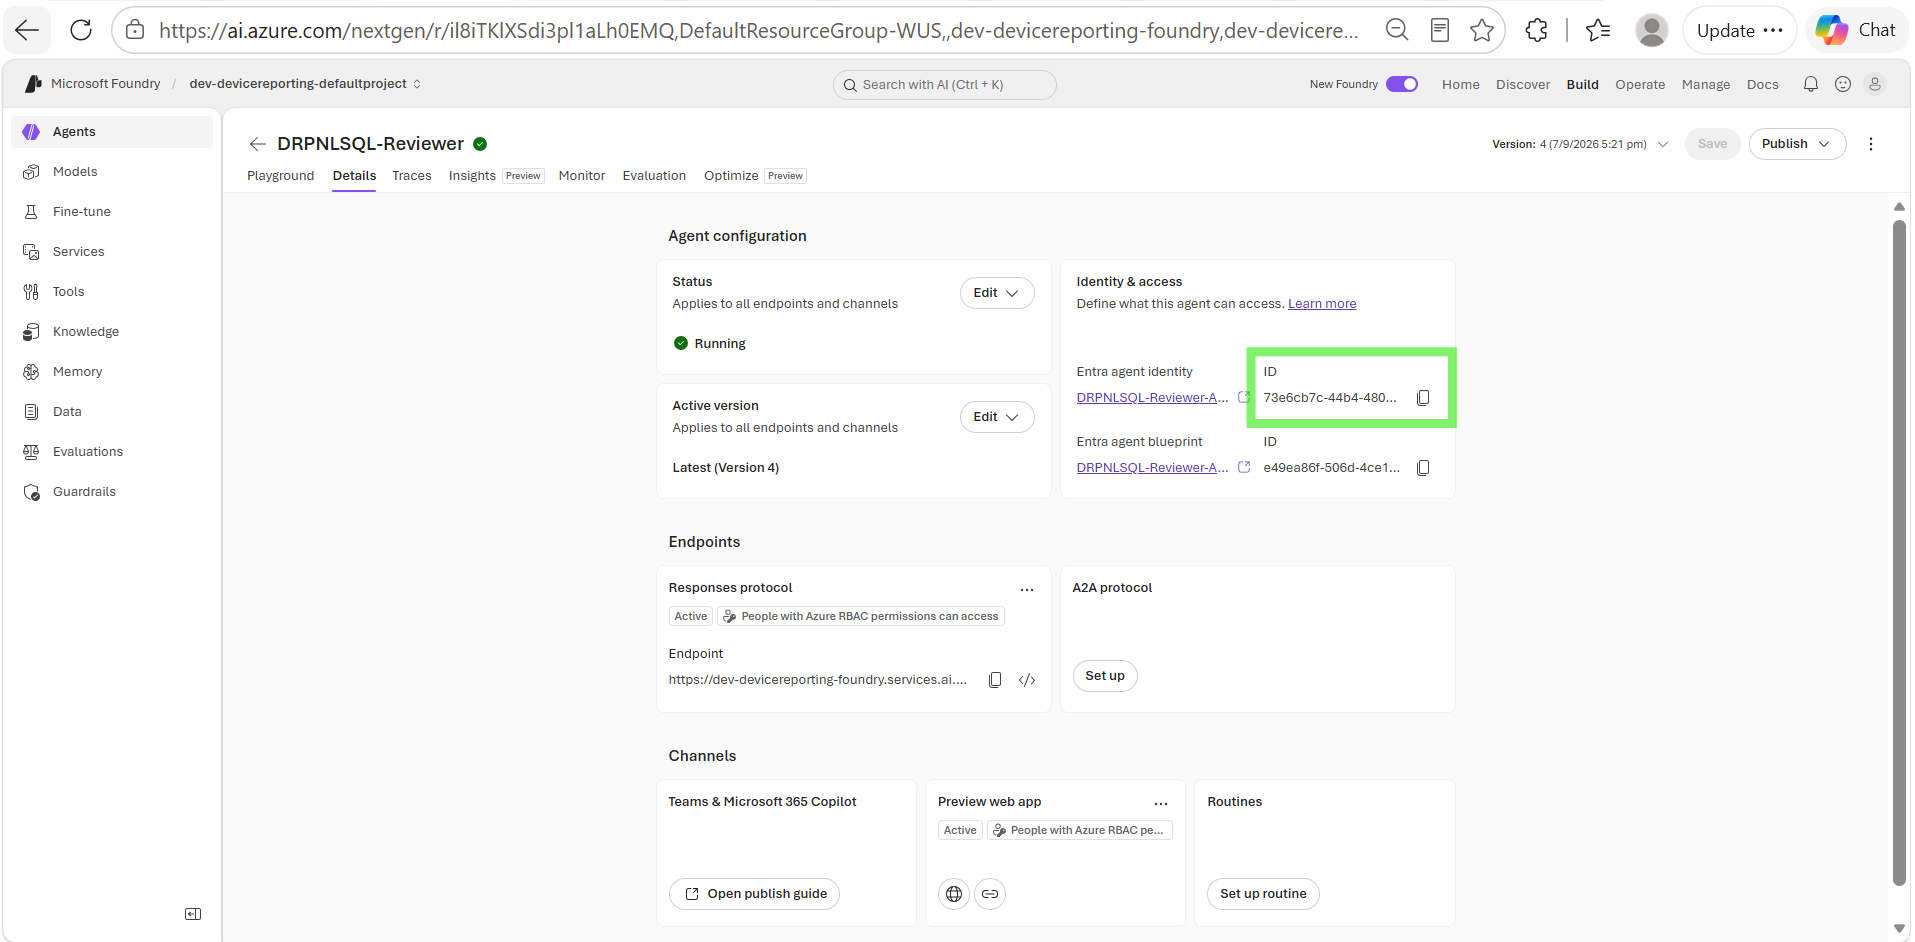1915x942 pixels.
Task: Open browser zoom magnifier icon
Action: click(1397, 30)
